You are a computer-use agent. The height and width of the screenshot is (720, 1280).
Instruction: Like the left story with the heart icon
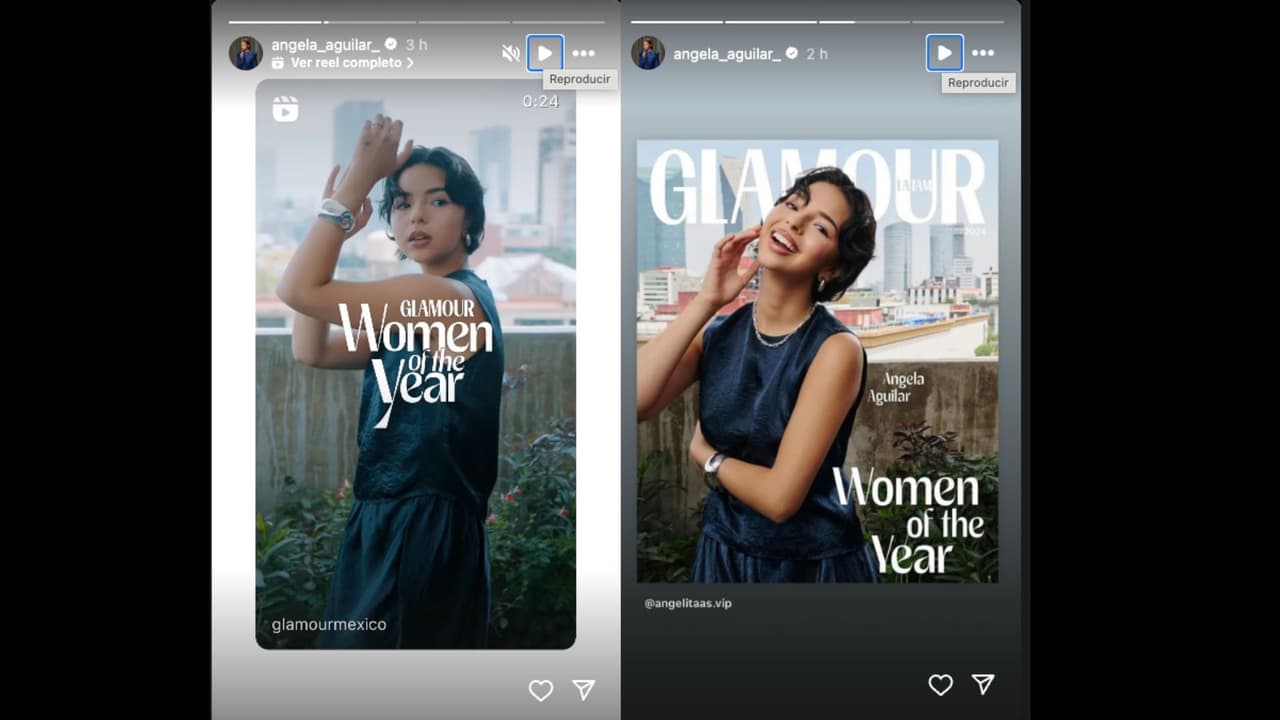541,690
